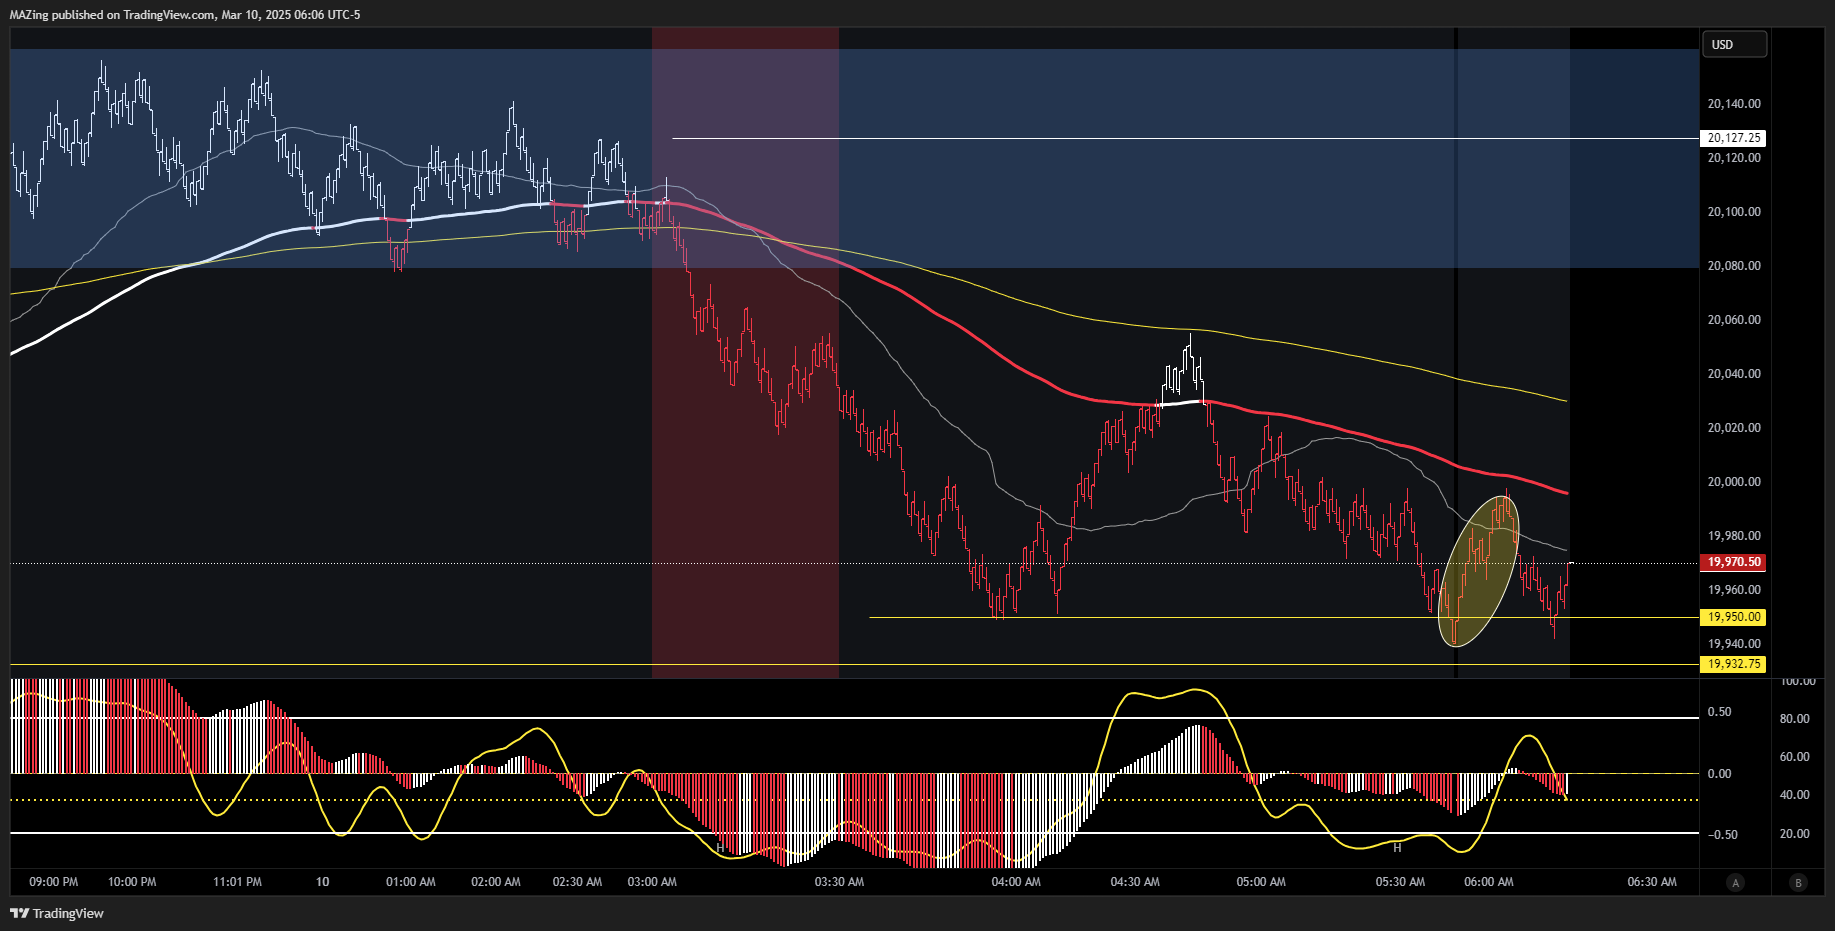Click the 02:30 AM time axis label

click(x=577, y=882)
